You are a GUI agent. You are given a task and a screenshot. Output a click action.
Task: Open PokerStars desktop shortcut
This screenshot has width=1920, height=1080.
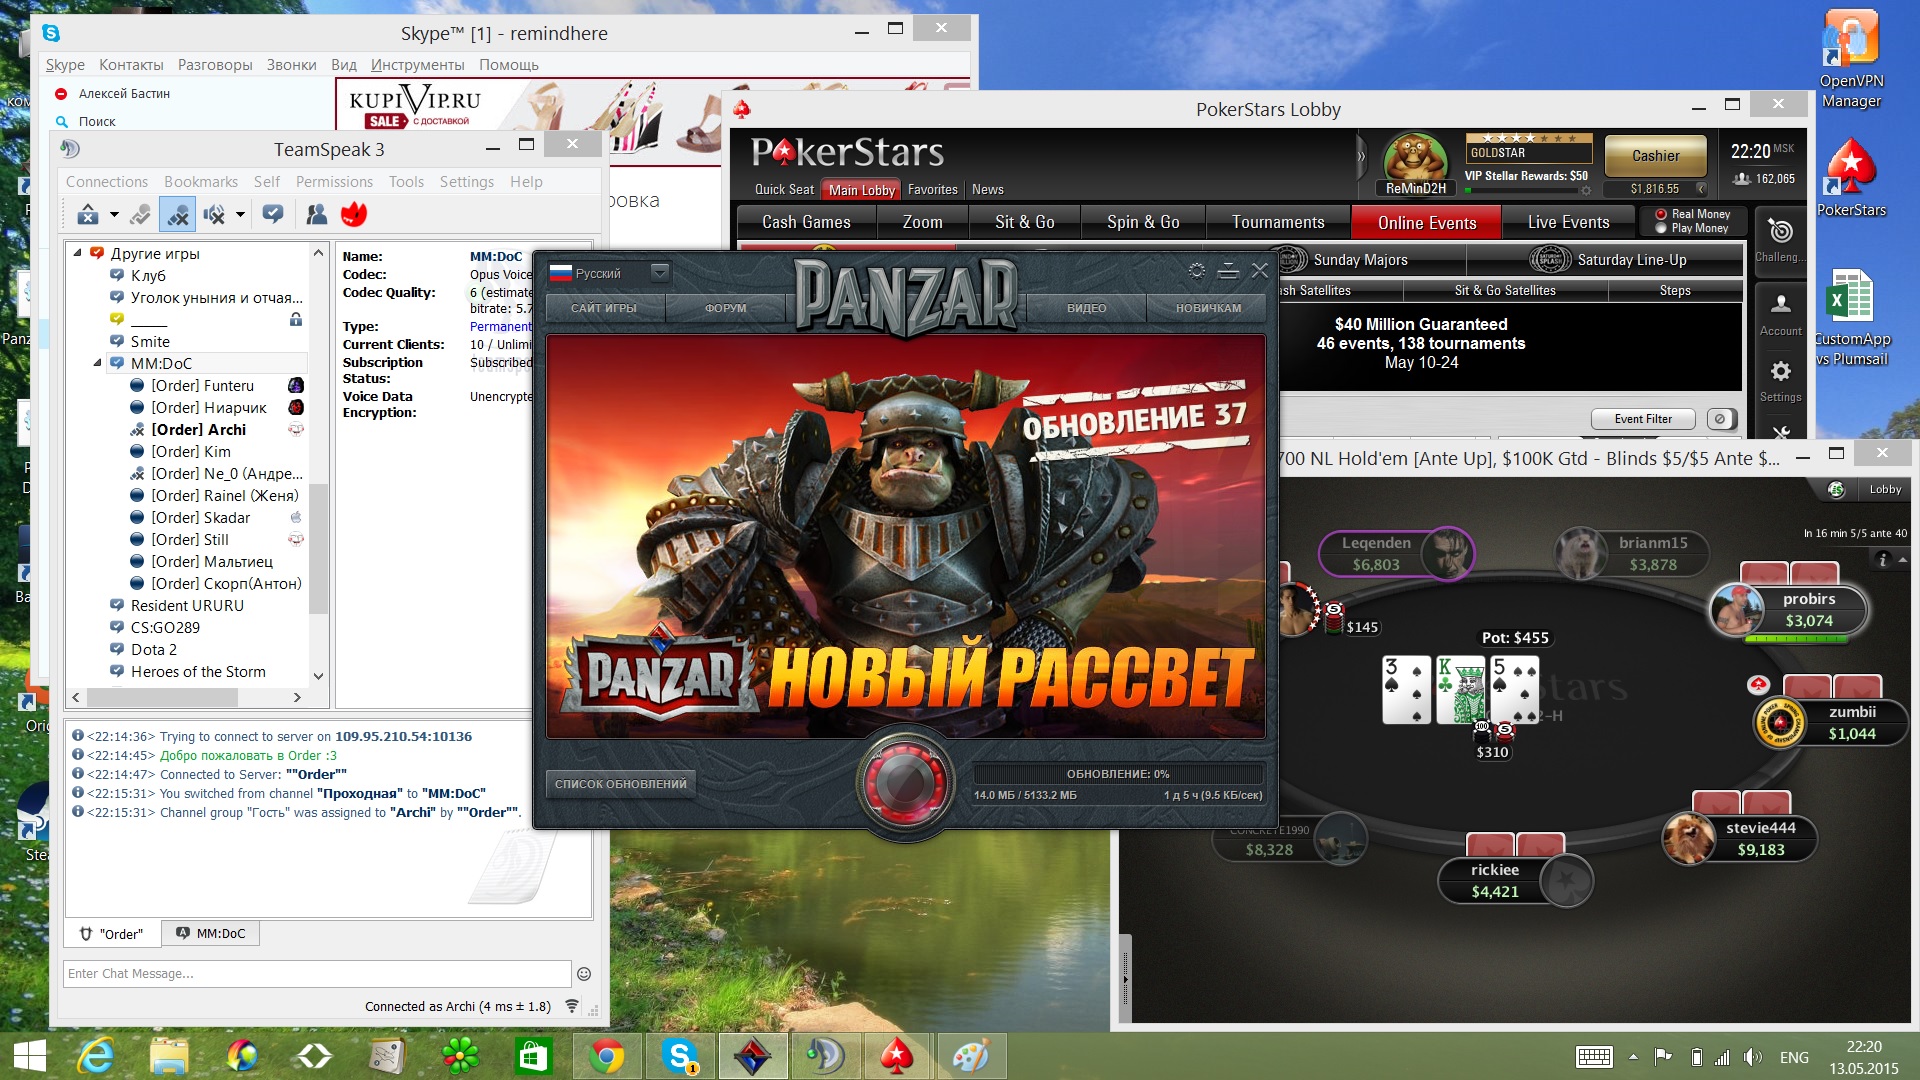coord(1851,178)
